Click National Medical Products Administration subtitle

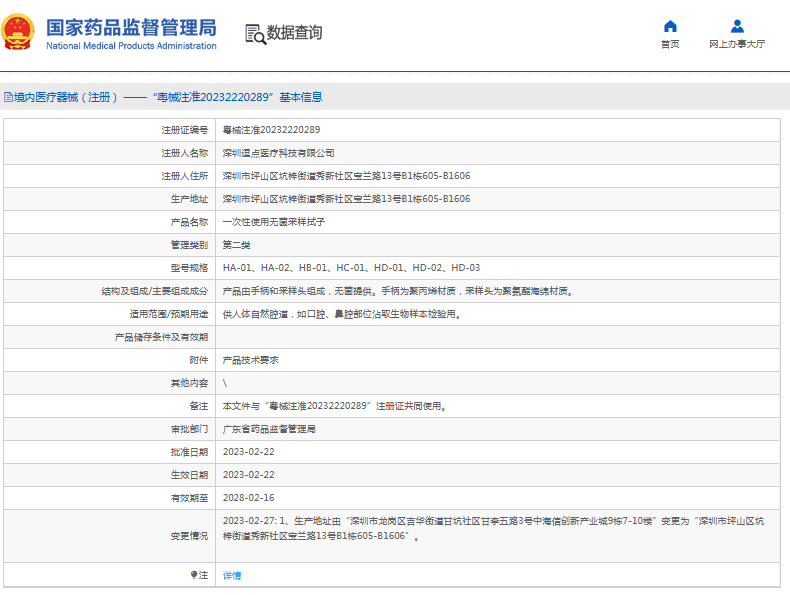131,46
